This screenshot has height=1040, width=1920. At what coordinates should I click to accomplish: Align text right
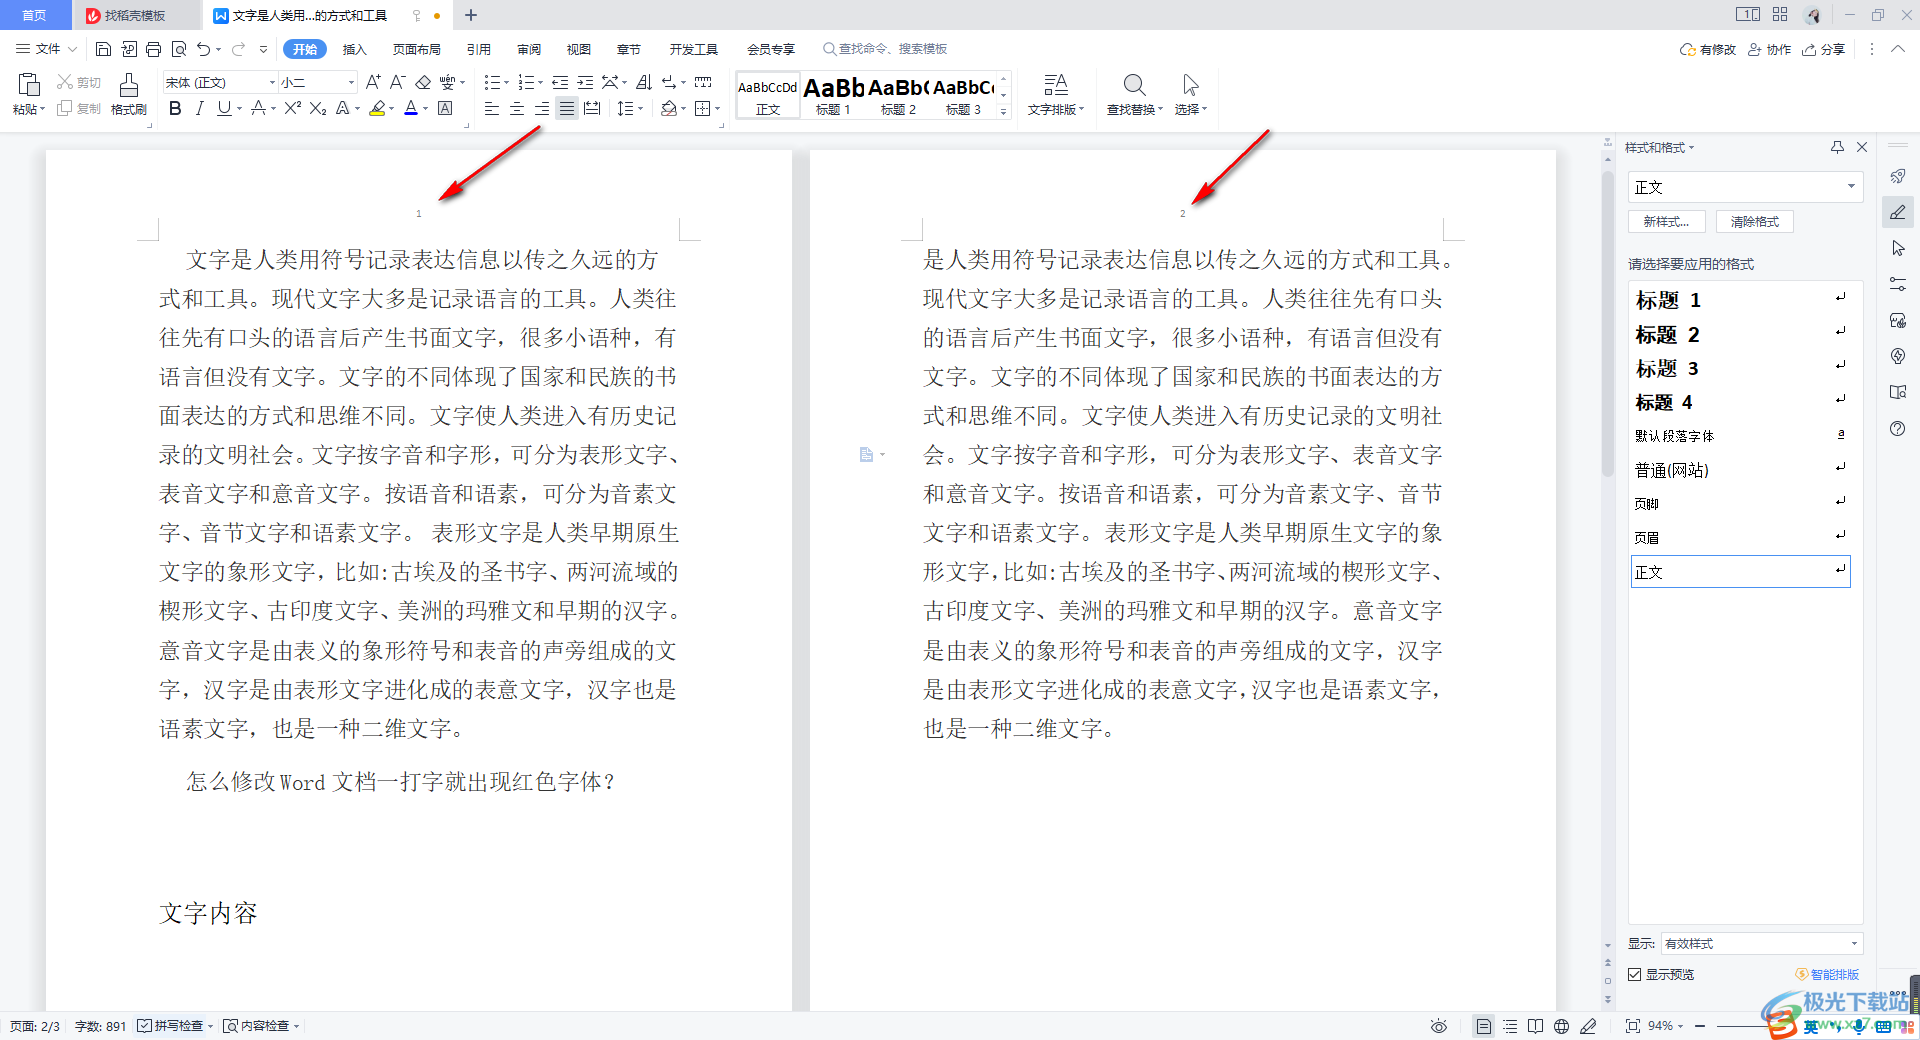(541, 108)
